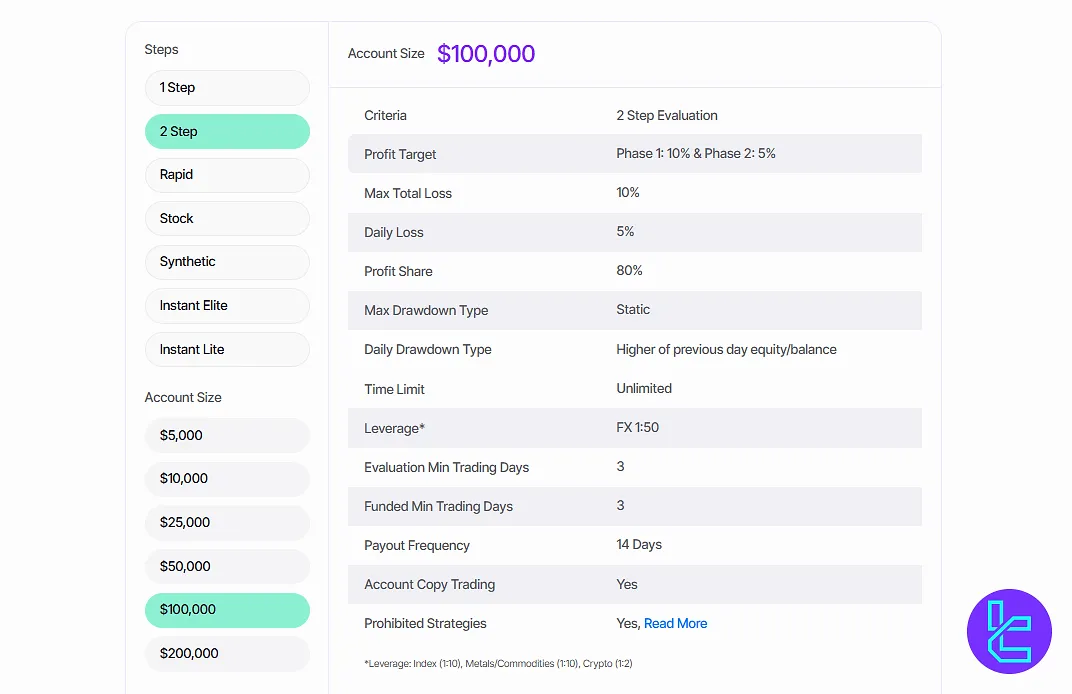The image size is (1072, 694).
Task: Select the $5,000 account size
Action: point(227,435)
